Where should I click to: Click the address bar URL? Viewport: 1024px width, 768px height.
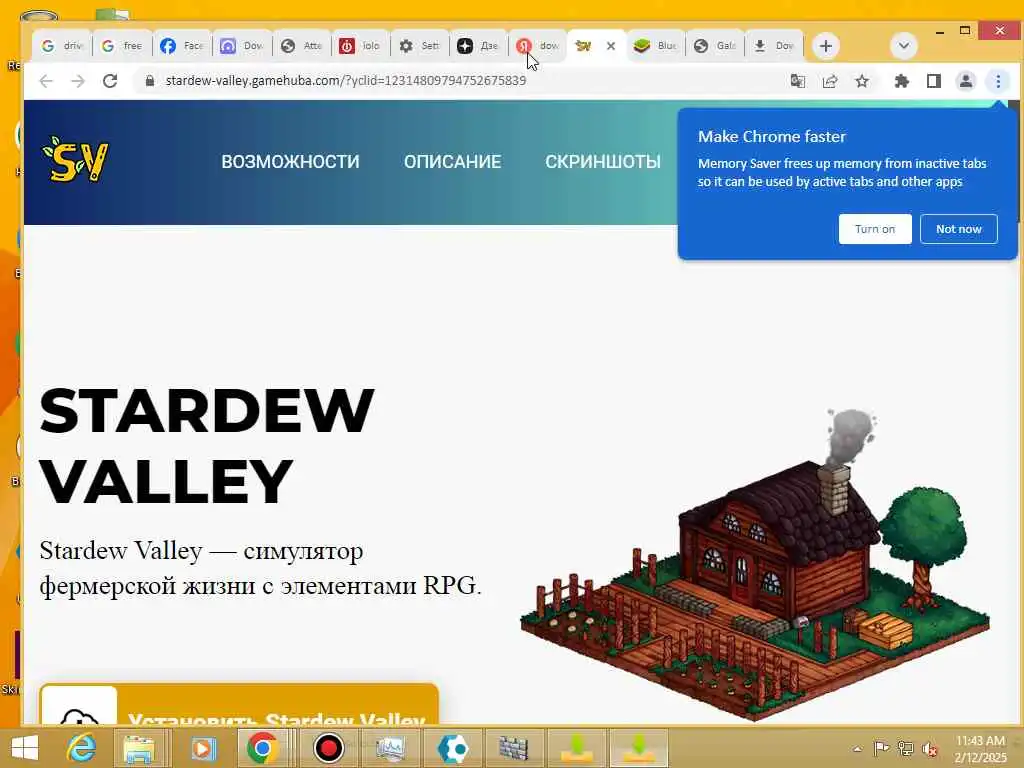[345, 81]
